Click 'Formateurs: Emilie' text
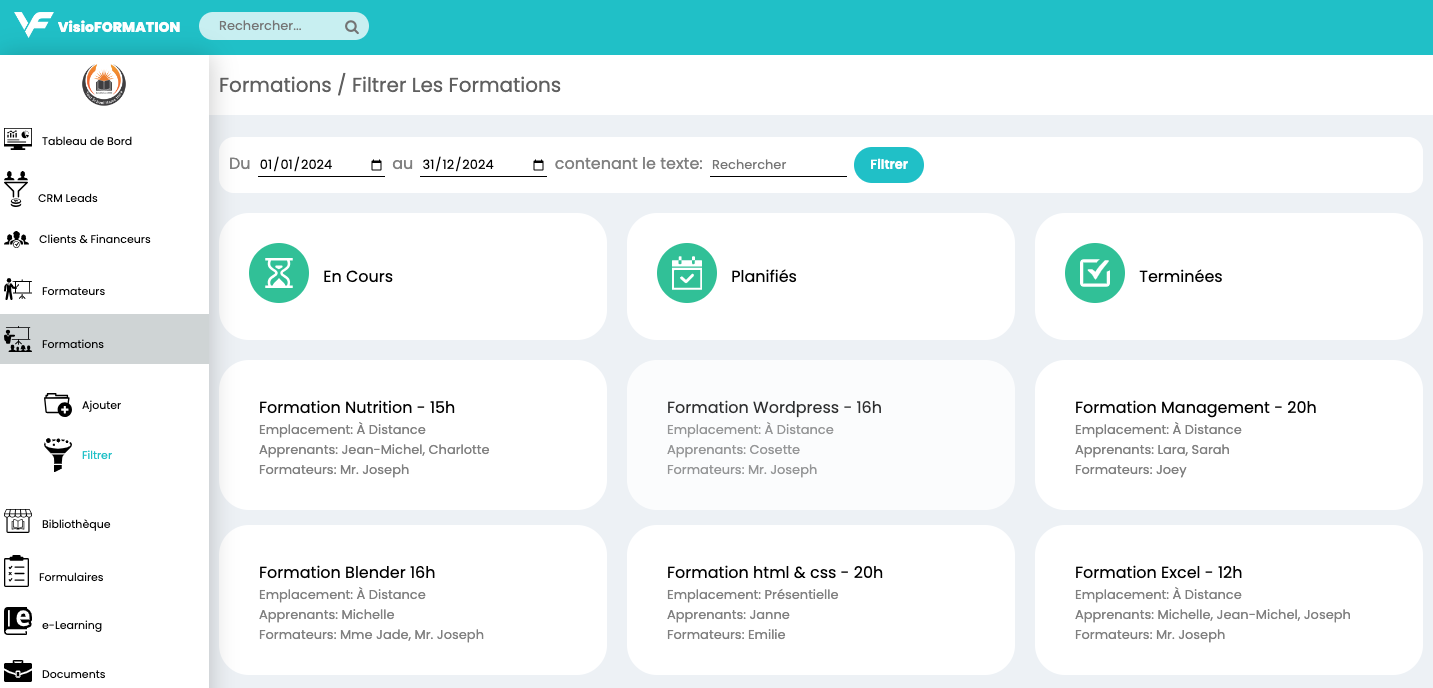The height and width of the screenshot is (688, 1433). point(726,635)
